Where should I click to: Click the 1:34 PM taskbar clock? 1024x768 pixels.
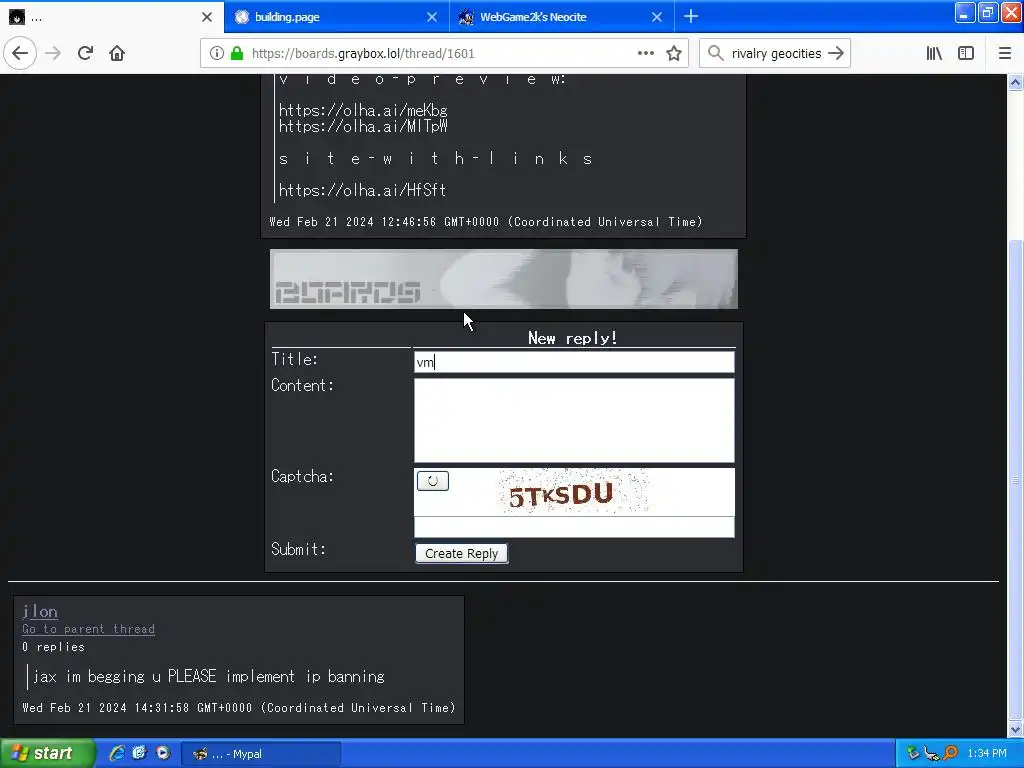(x=987, y=754)
